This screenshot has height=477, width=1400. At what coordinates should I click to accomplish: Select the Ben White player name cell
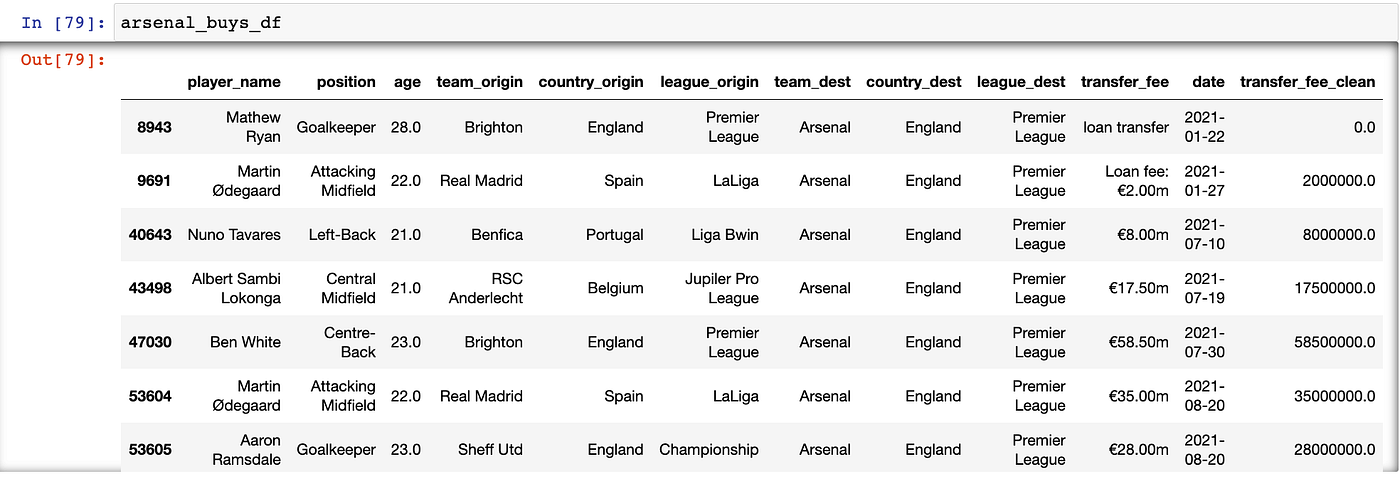pyautogui.click(x=245, y=342)
